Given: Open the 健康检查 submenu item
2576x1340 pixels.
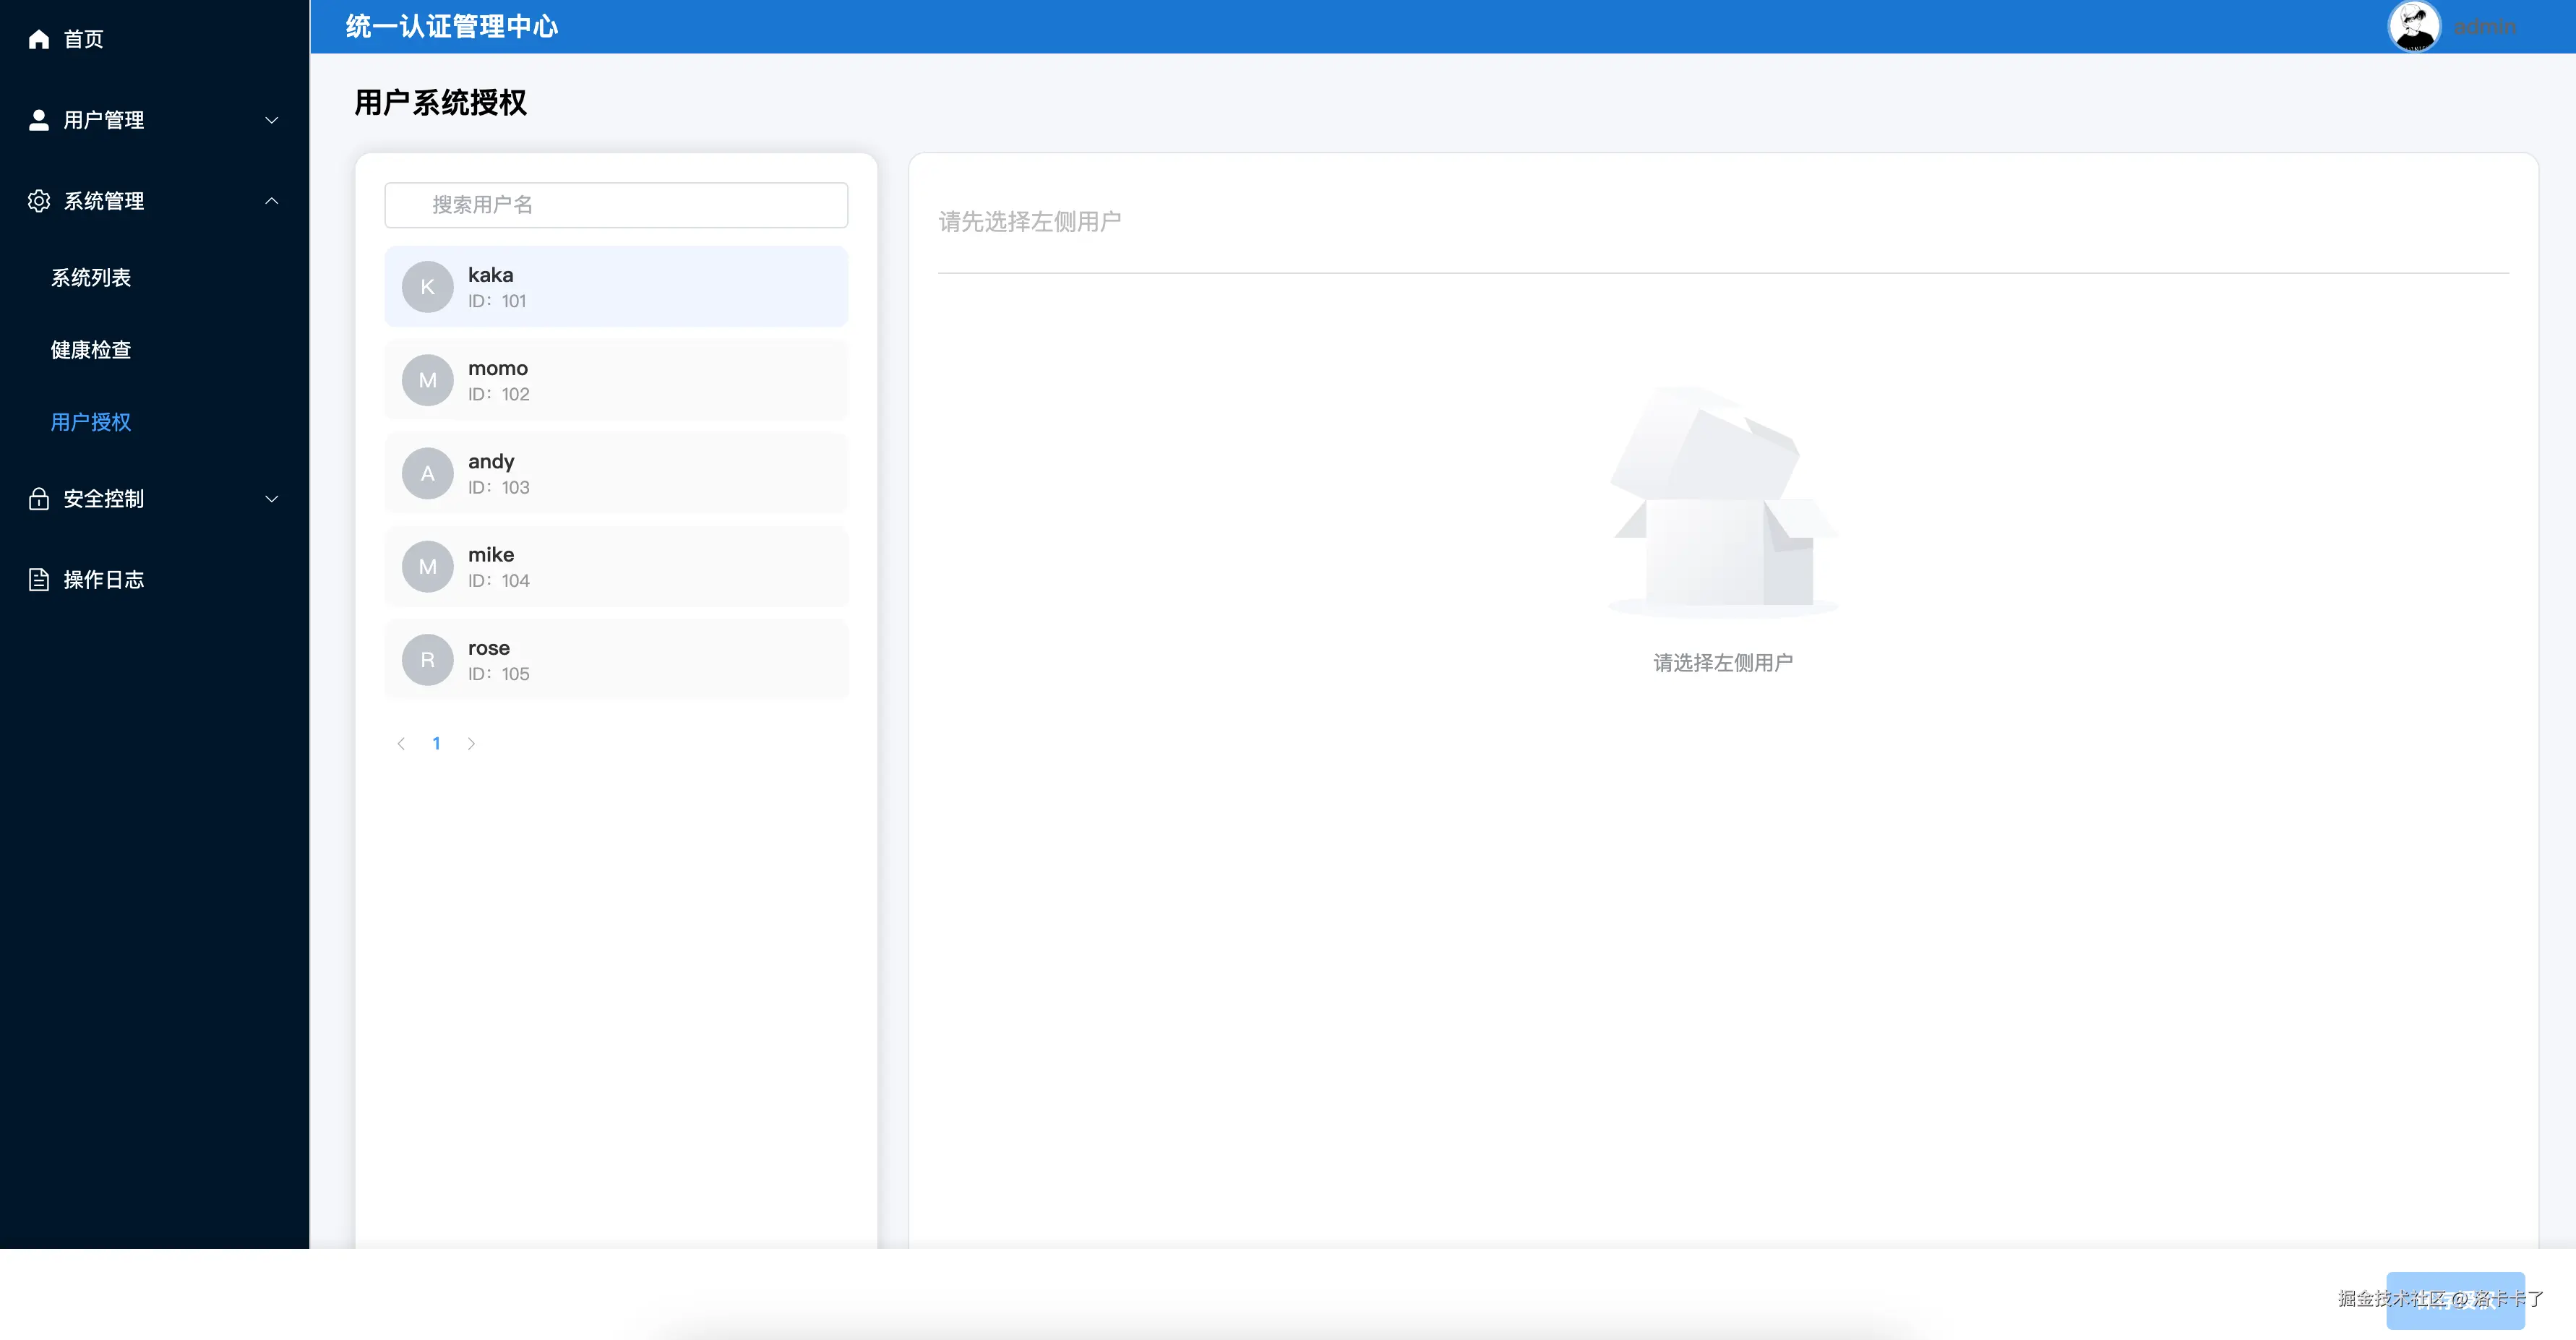Looking at the screenshot, I should 91,350.
